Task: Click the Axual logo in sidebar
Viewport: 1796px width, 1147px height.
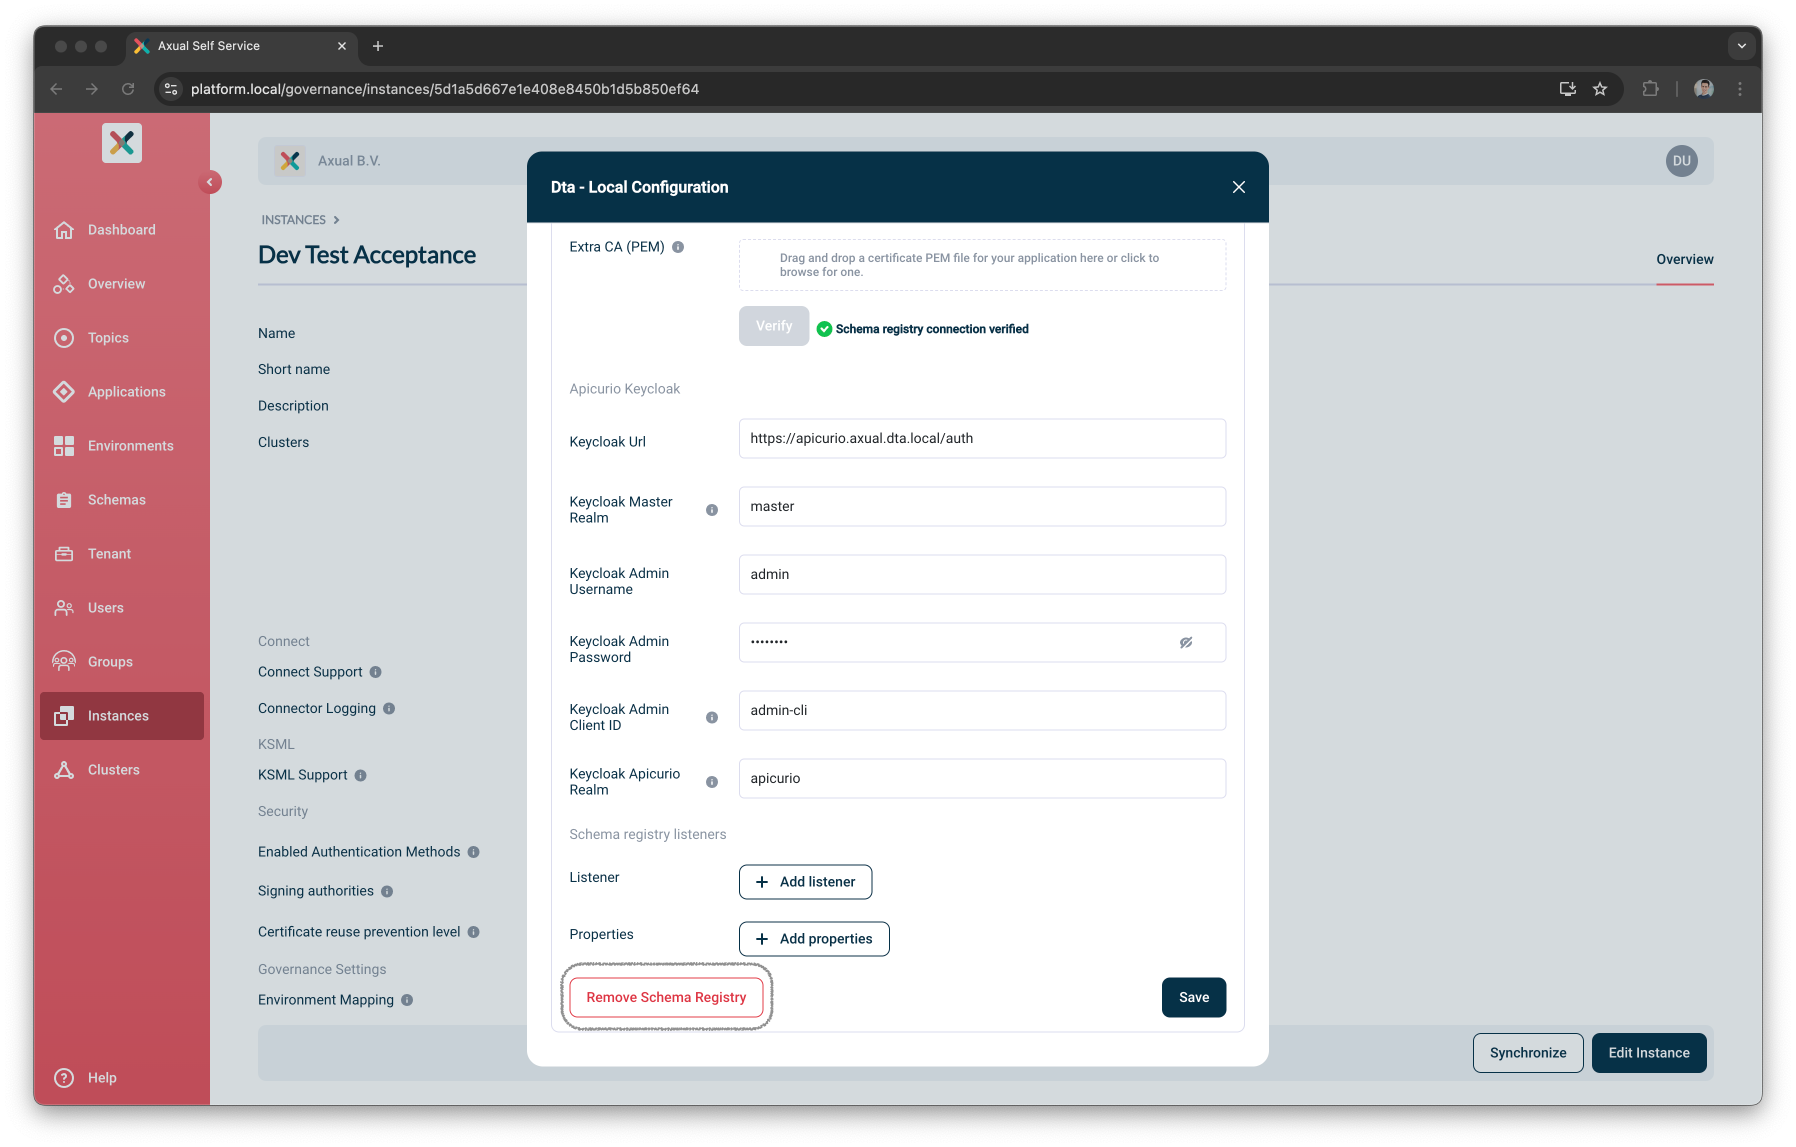Action: point(122,143)
